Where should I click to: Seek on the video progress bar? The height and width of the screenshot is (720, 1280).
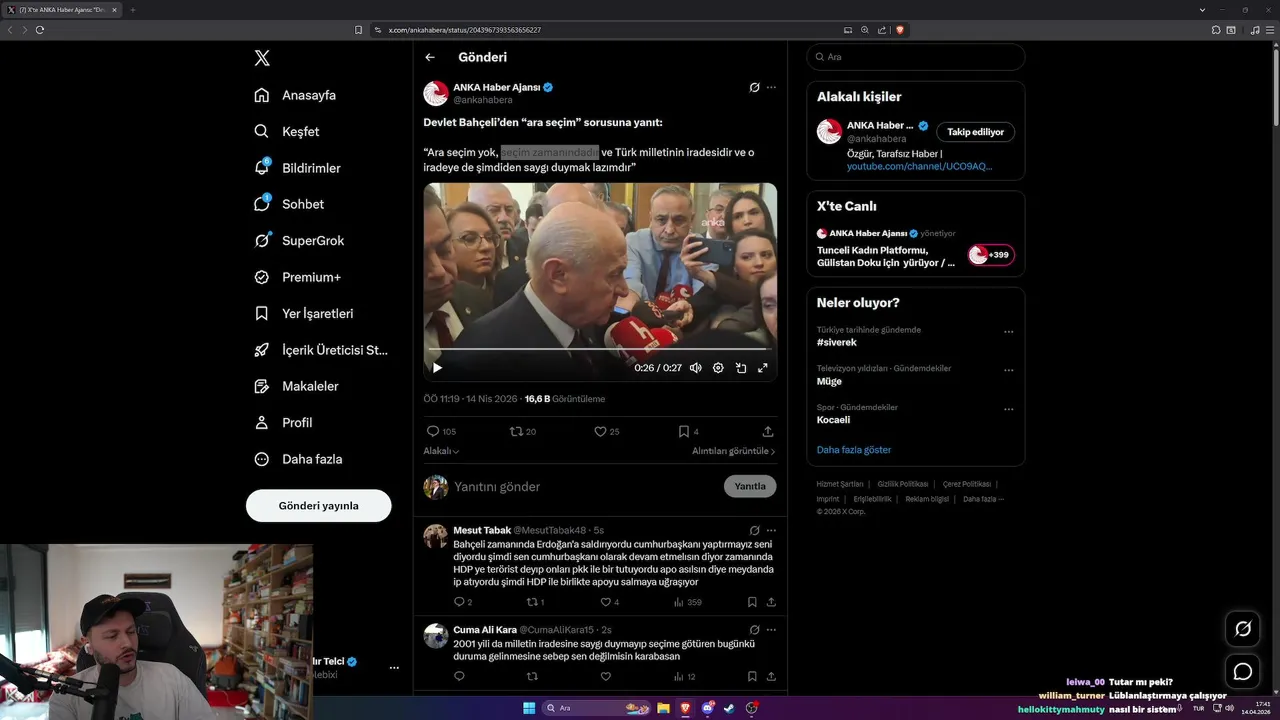(x=599, y=350)
